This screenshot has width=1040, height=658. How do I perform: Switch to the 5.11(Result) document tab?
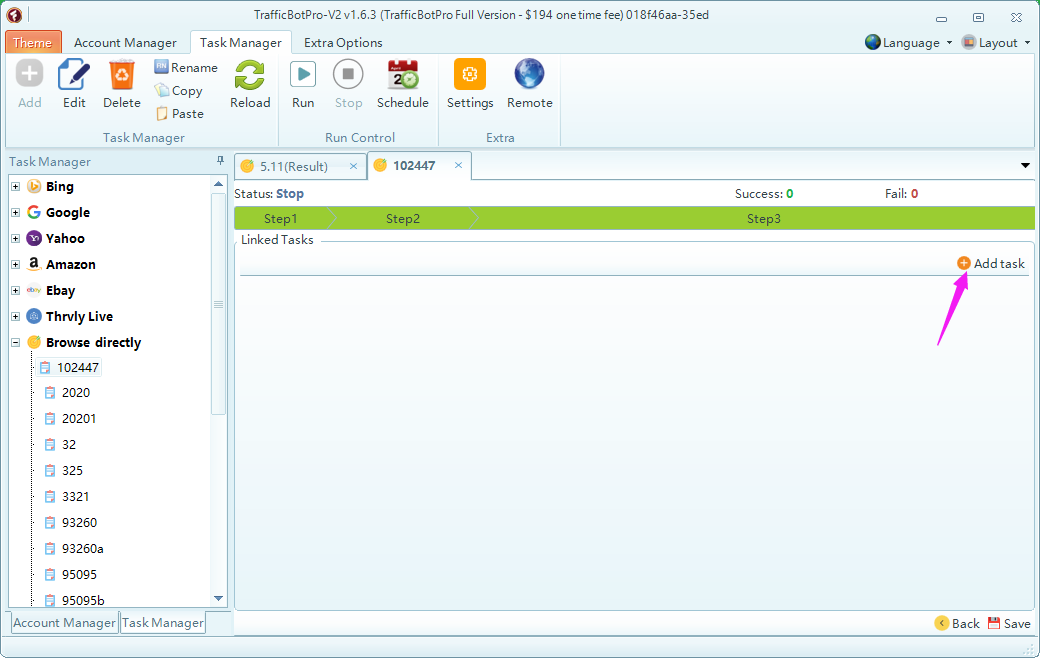coord(293,166)
